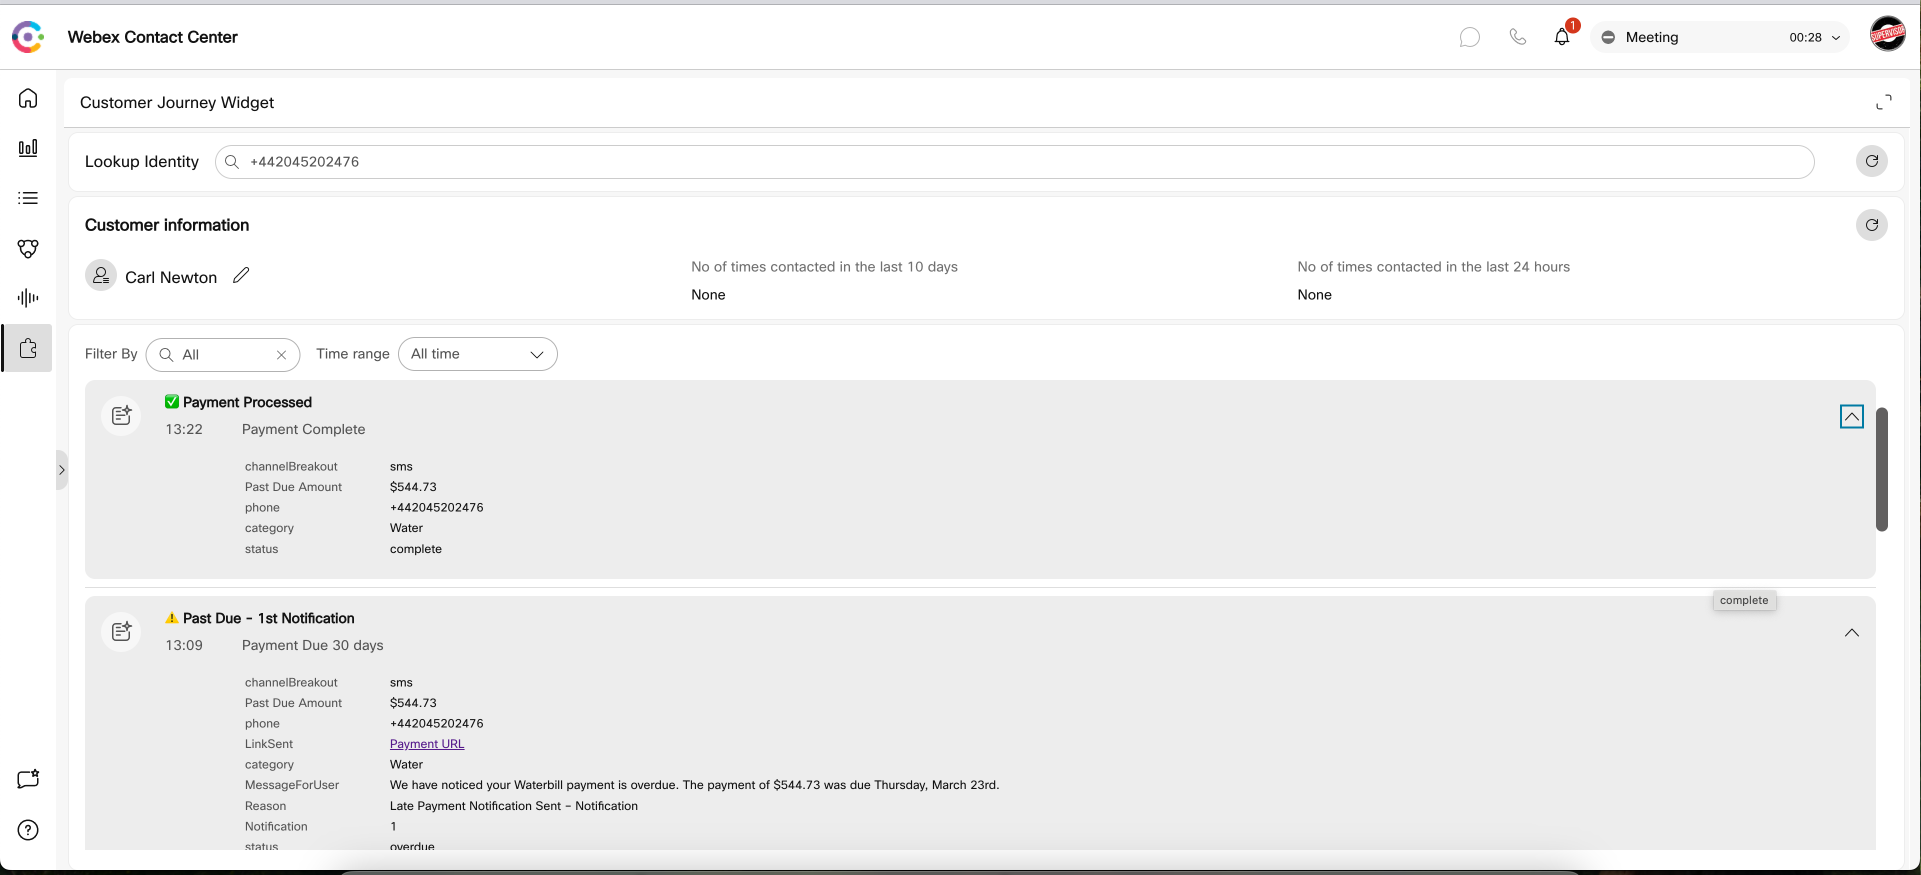This screenshot has height=875, width=1921.
Task: Refresh the Lookup Identity search
Action: 1872,161
